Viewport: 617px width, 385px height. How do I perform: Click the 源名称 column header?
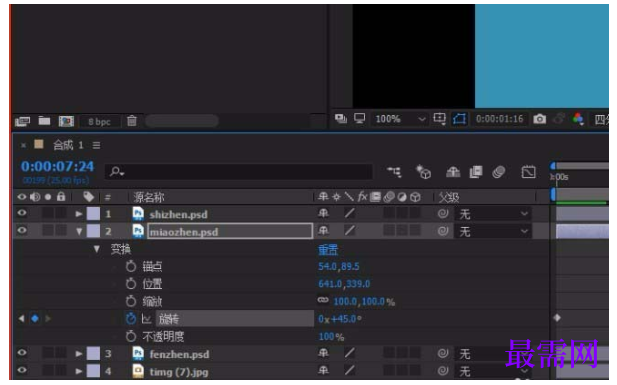[x=149, y=197]
